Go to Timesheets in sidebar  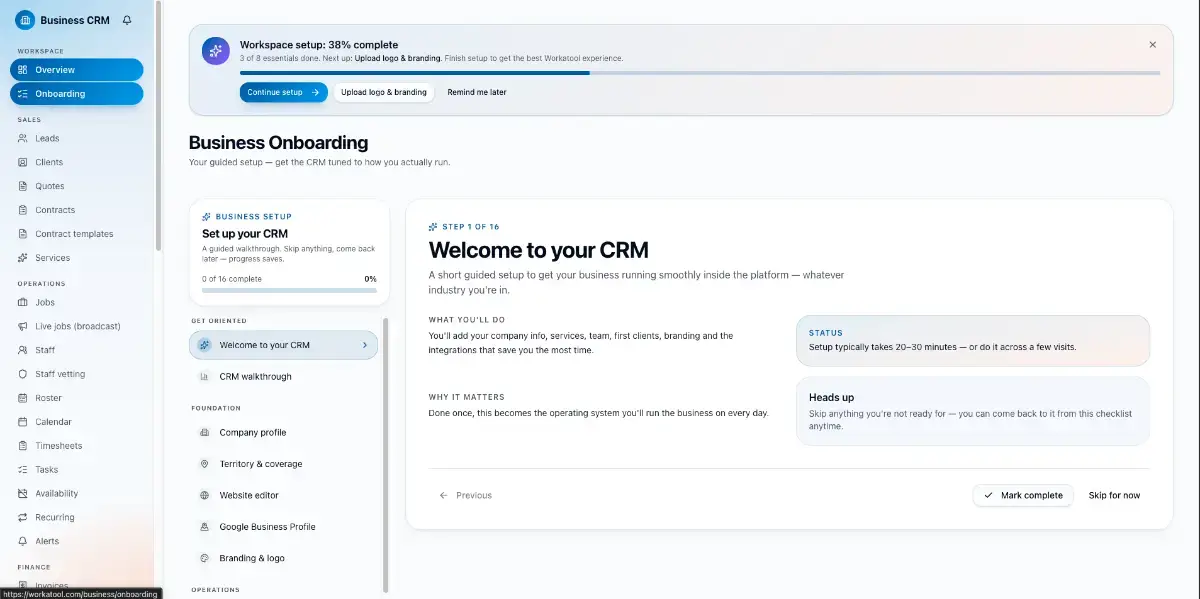[77, 446]
